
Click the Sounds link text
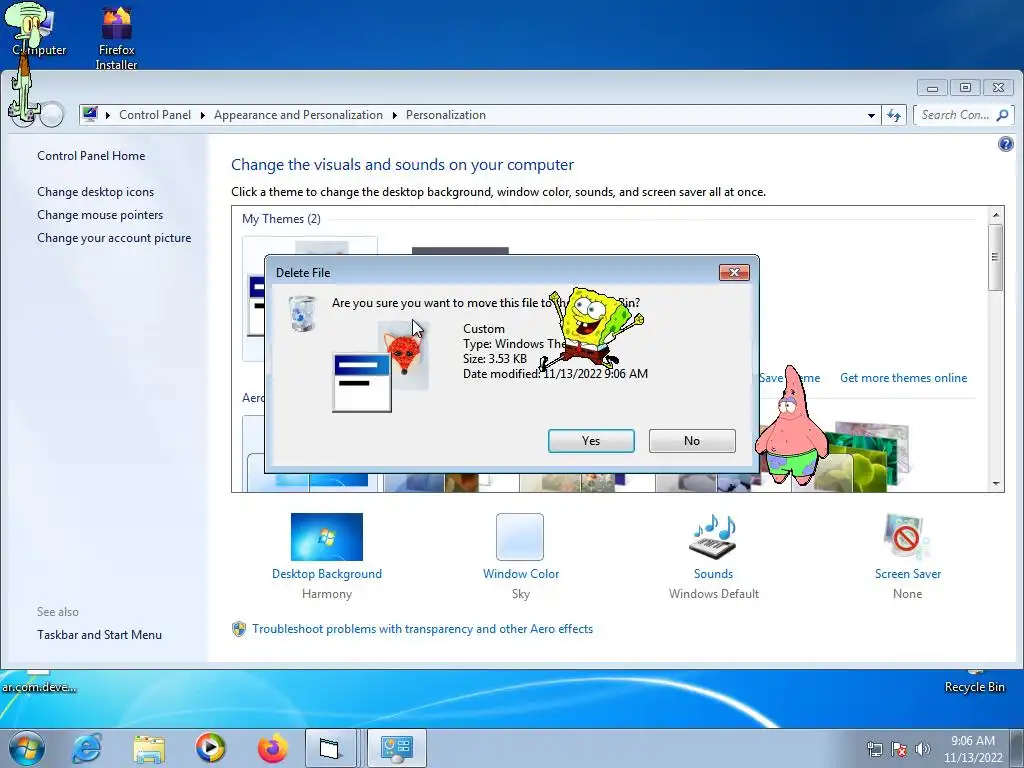point(713,573)
